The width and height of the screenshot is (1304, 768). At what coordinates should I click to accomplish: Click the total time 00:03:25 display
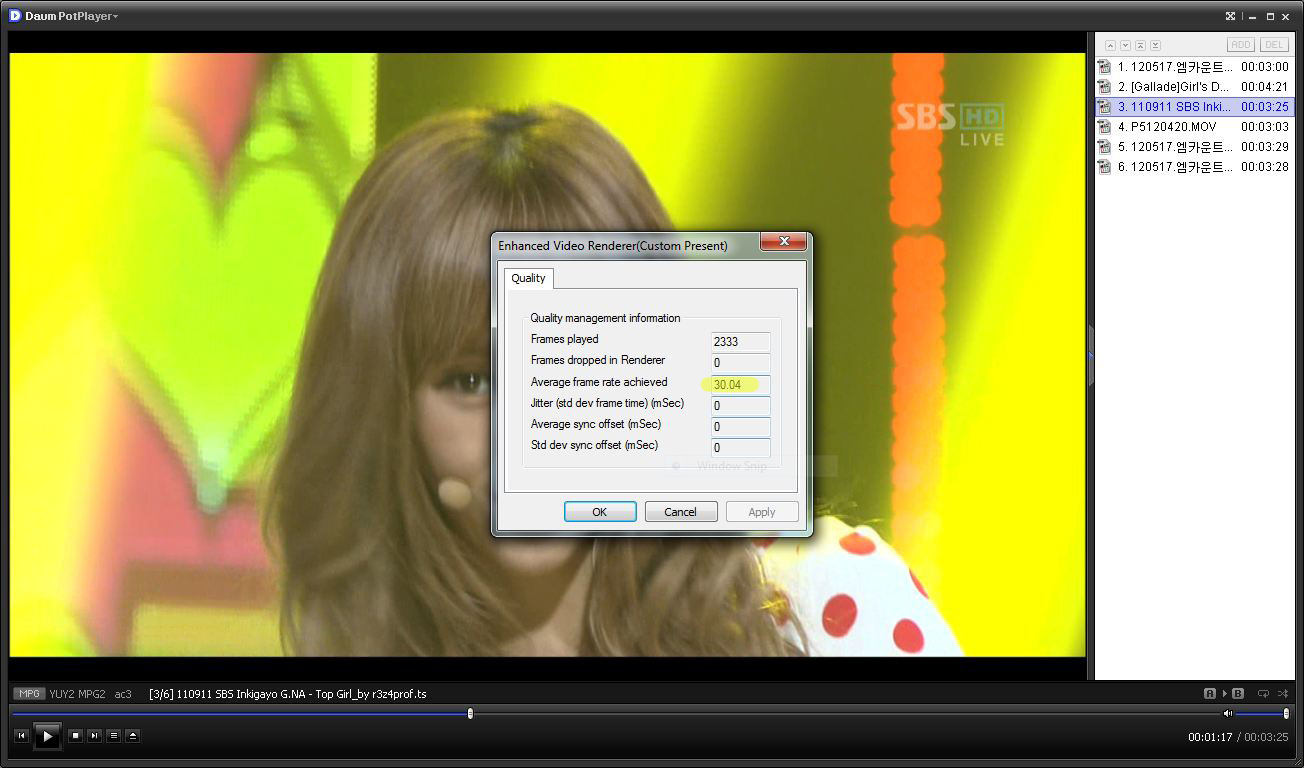[x=1266, y=737]
